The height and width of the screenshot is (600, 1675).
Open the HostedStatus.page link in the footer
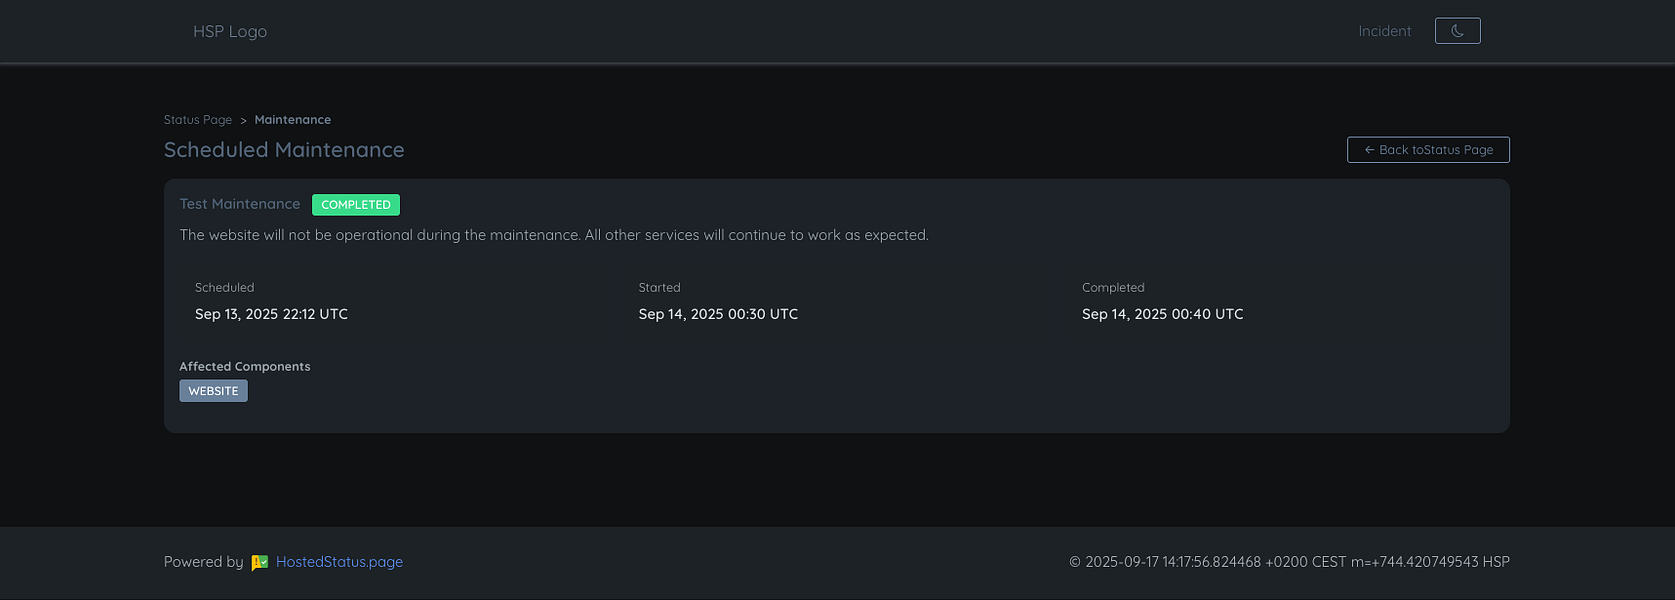[339, 562]
